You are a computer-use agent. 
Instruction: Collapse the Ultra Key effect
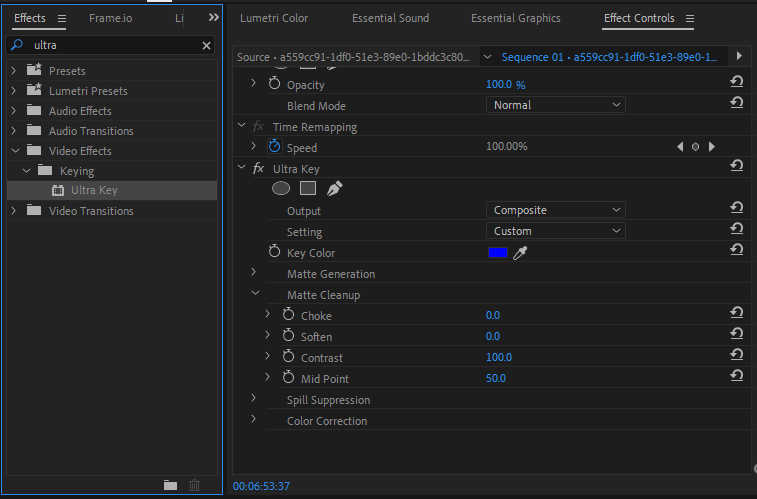click(241, 167)
